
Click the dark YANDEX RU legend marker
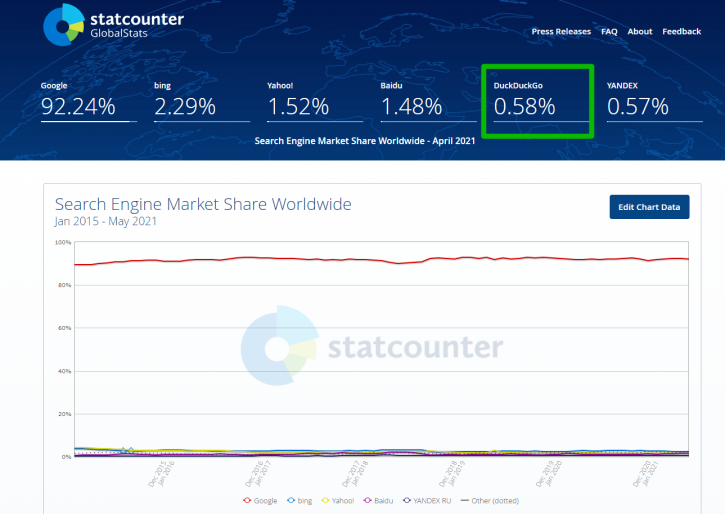pos(406,500)
